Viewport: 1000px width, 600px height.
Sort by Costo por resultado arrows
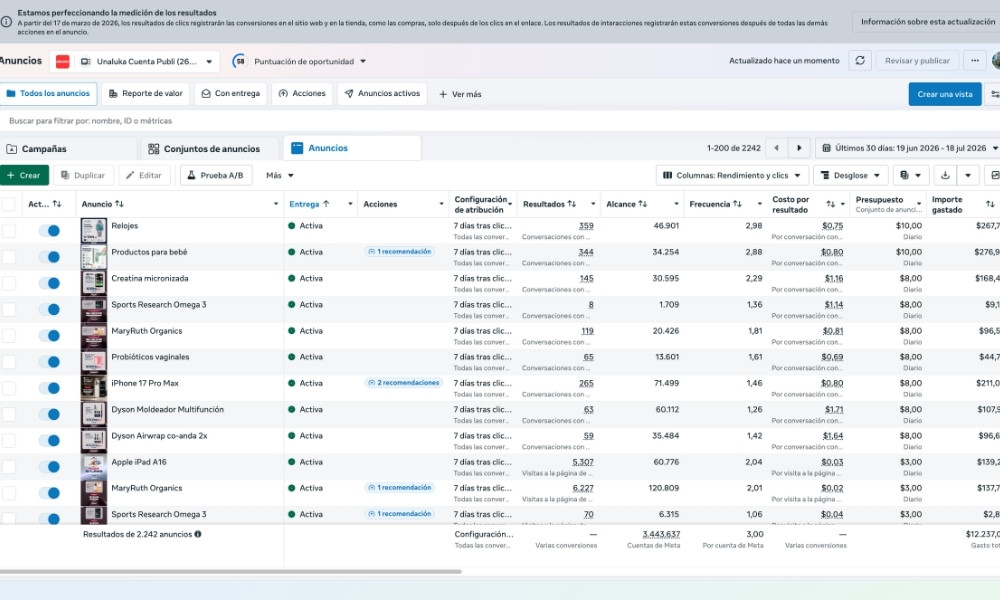[x=830, y=204]
